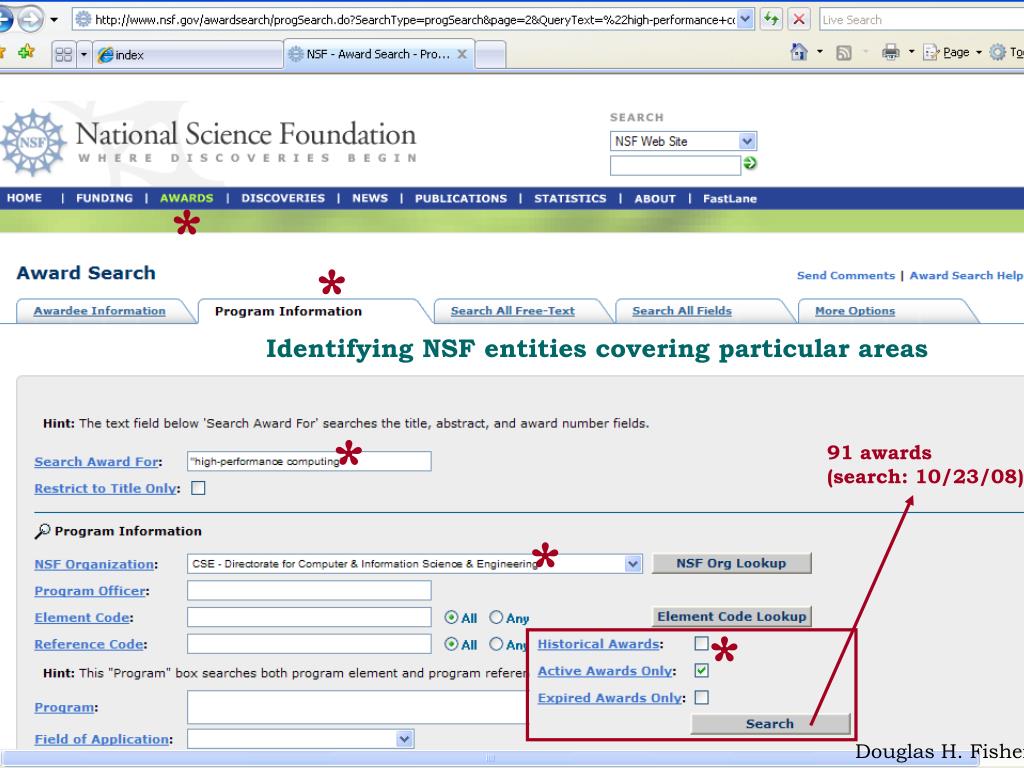
Task: Open the FUNDING navigation item
Action: 104,198
